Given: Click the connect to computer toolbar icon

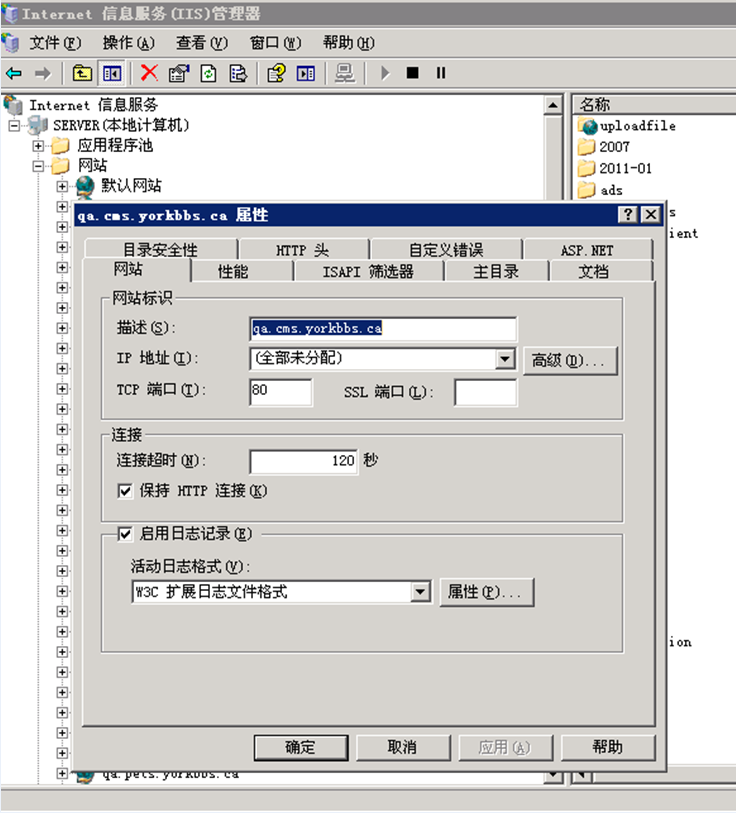Looking at the screenshot, I should coord(344,73).
